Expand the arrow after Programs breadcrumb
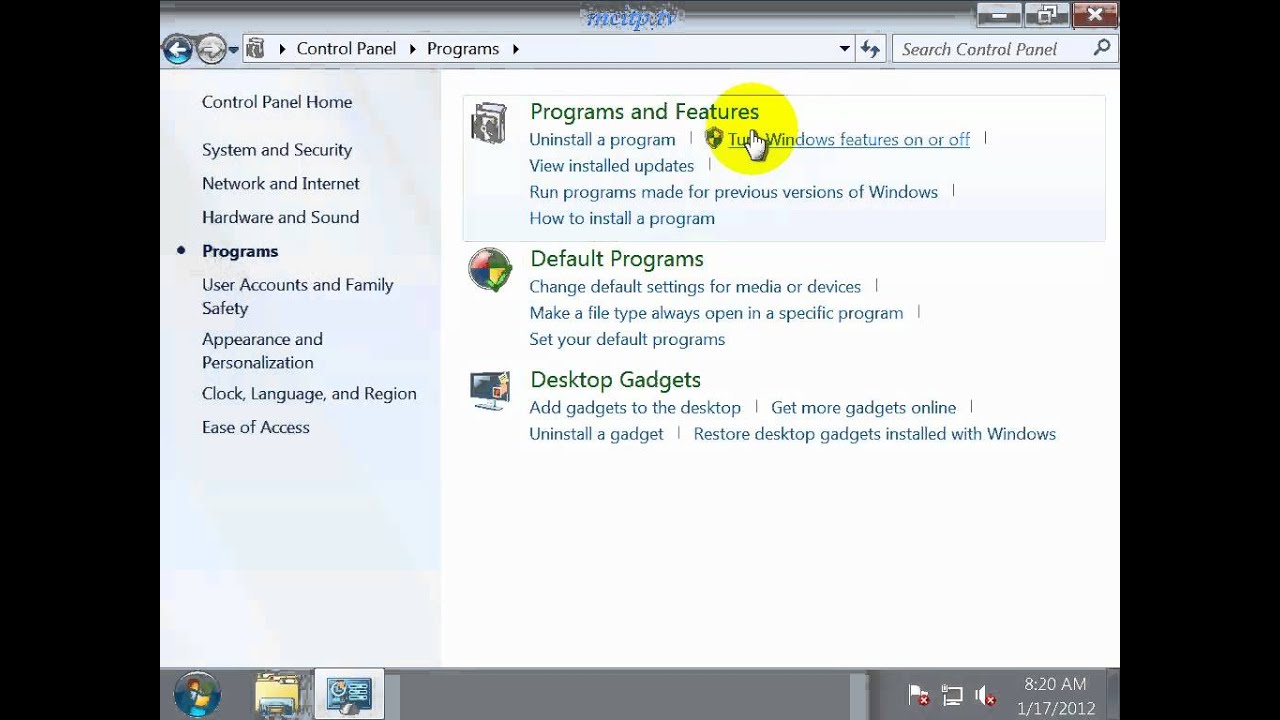This screenshot has height=720, width=1280. coord(516,48)
